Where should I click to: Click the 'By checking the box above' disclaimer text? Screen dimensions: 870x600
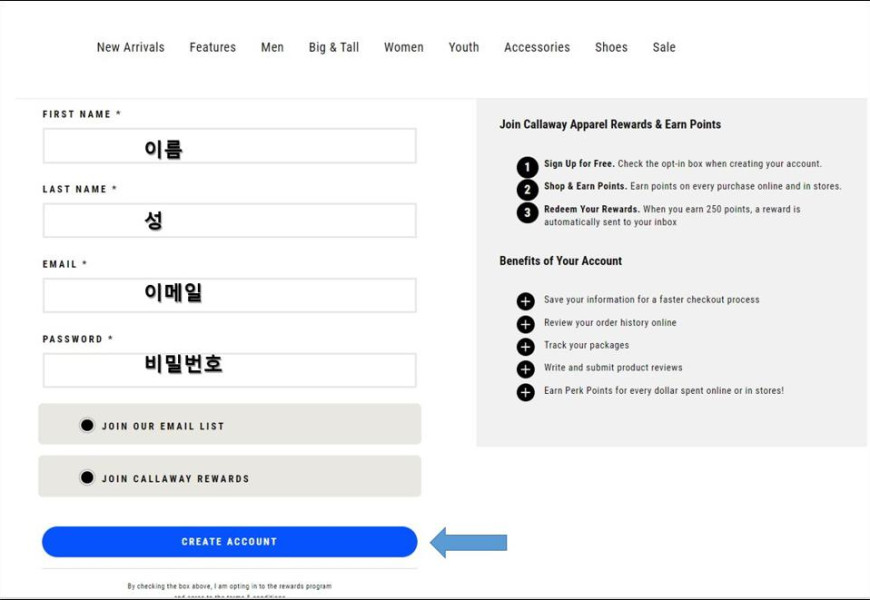[229, 586]
